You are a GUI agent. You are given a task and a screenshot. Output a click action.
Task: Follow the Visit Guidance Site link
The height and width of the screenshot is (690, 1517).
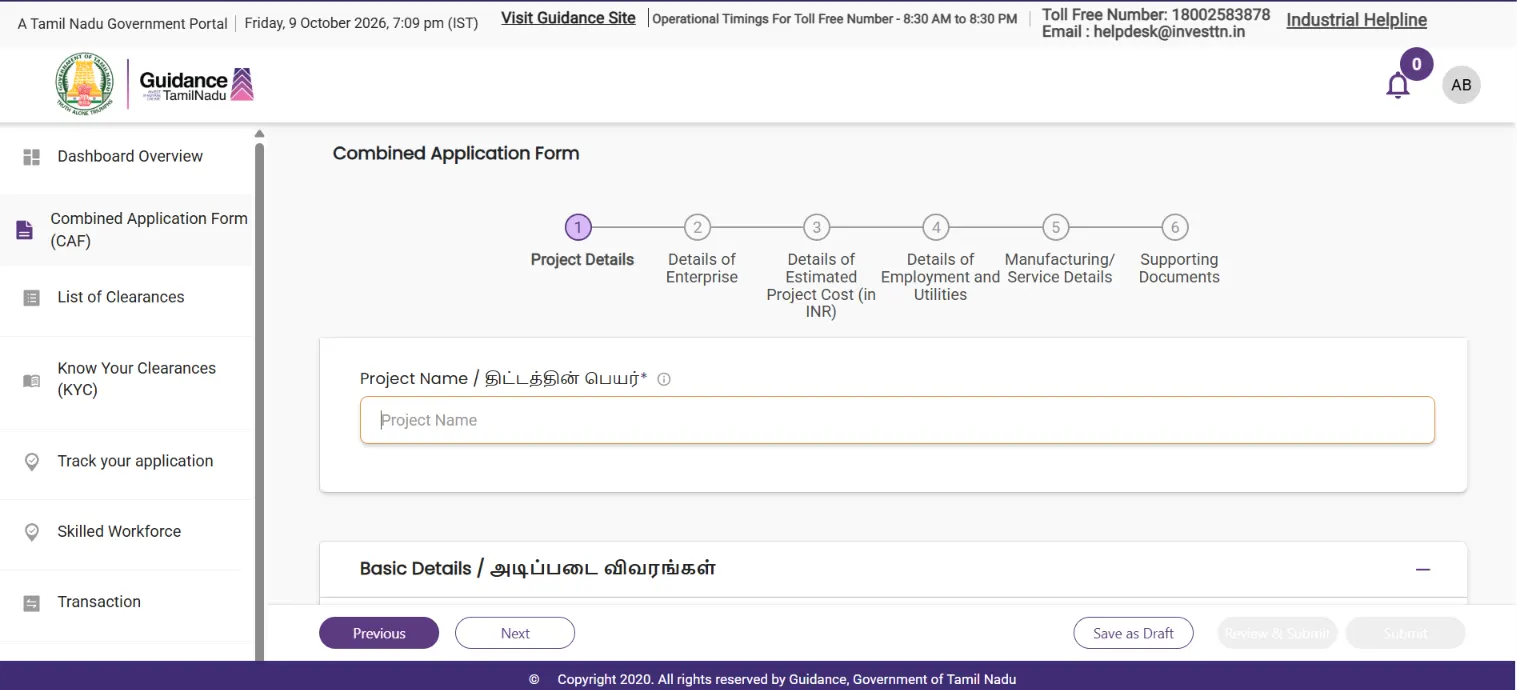point(568,18)
